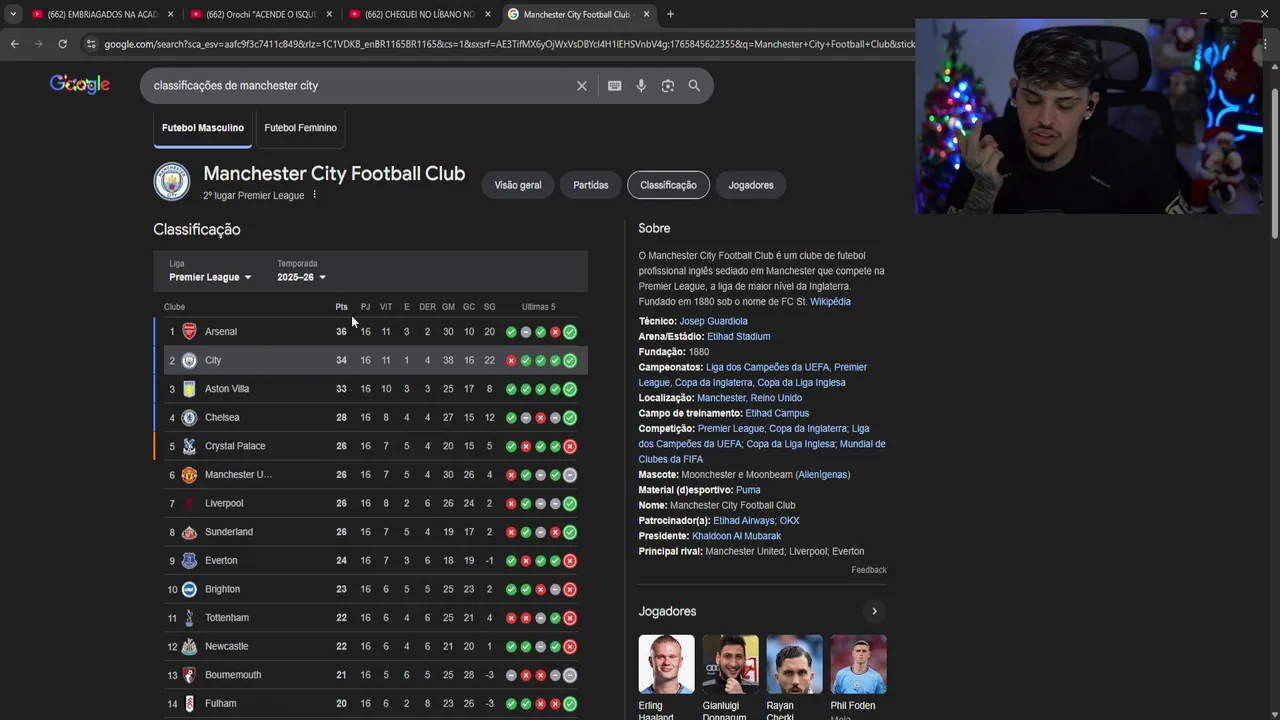Open Gianluigi Donnarumma player photo
The image size is (1280, 720).
pyautogui.click(x=730, y=664)
